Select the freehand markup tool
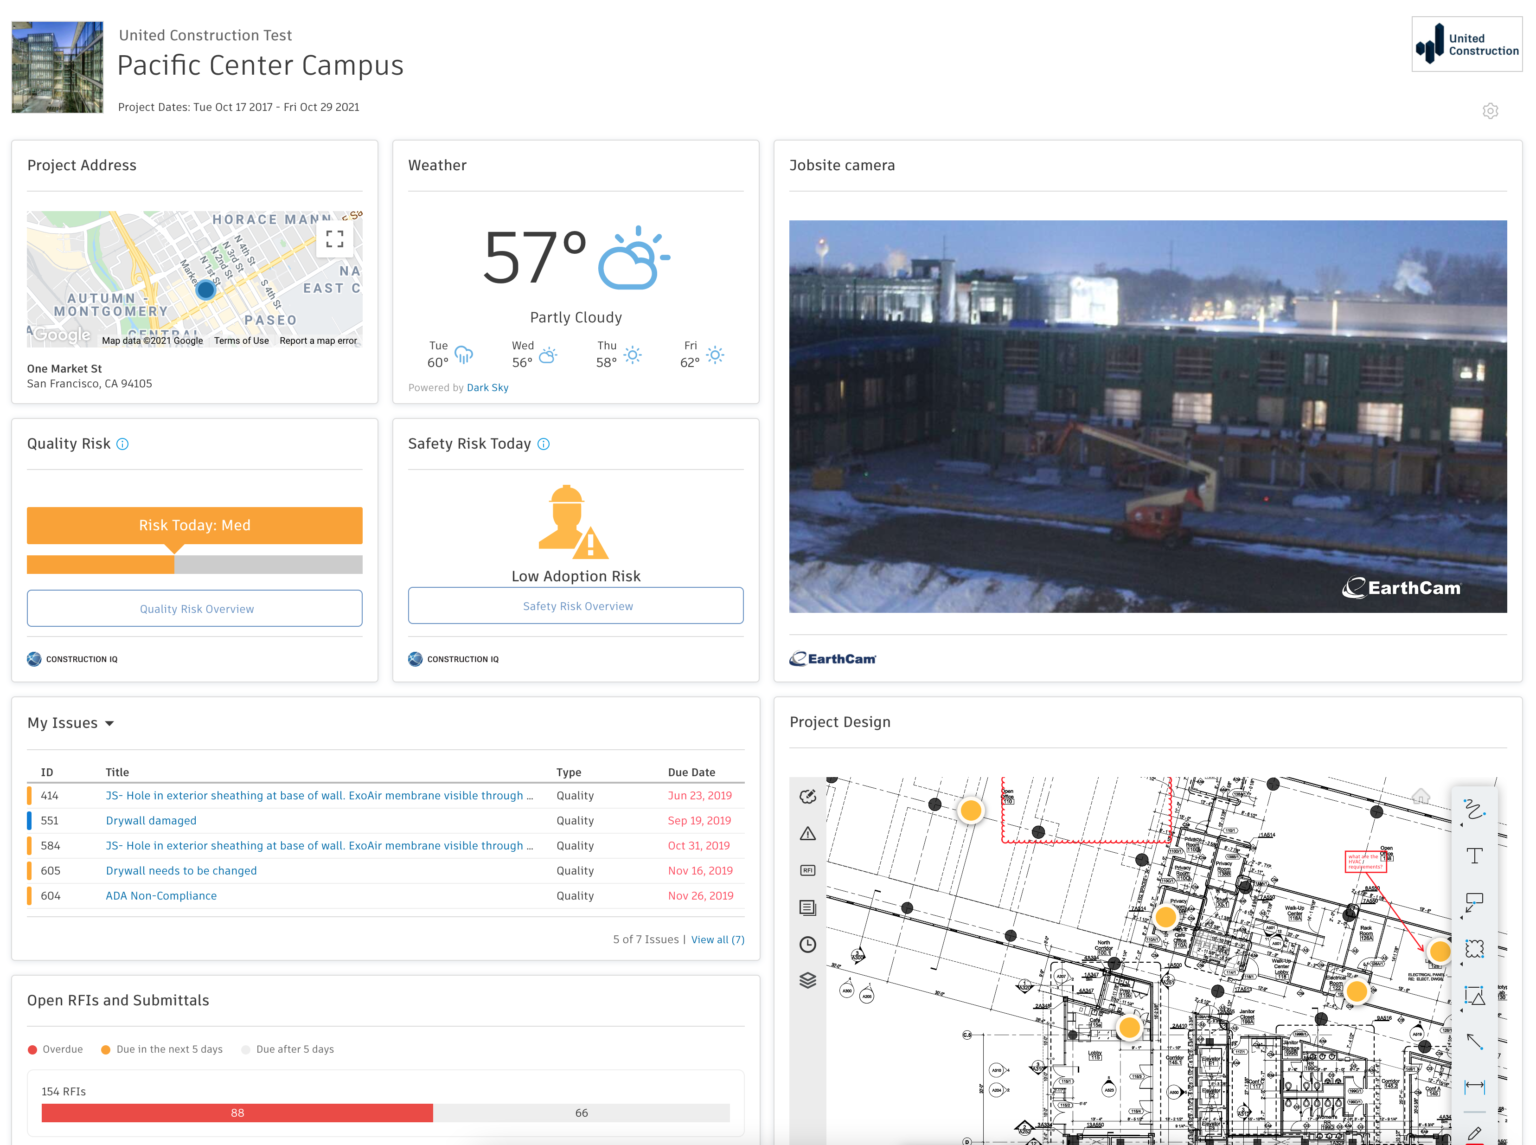 point(1475,810)
